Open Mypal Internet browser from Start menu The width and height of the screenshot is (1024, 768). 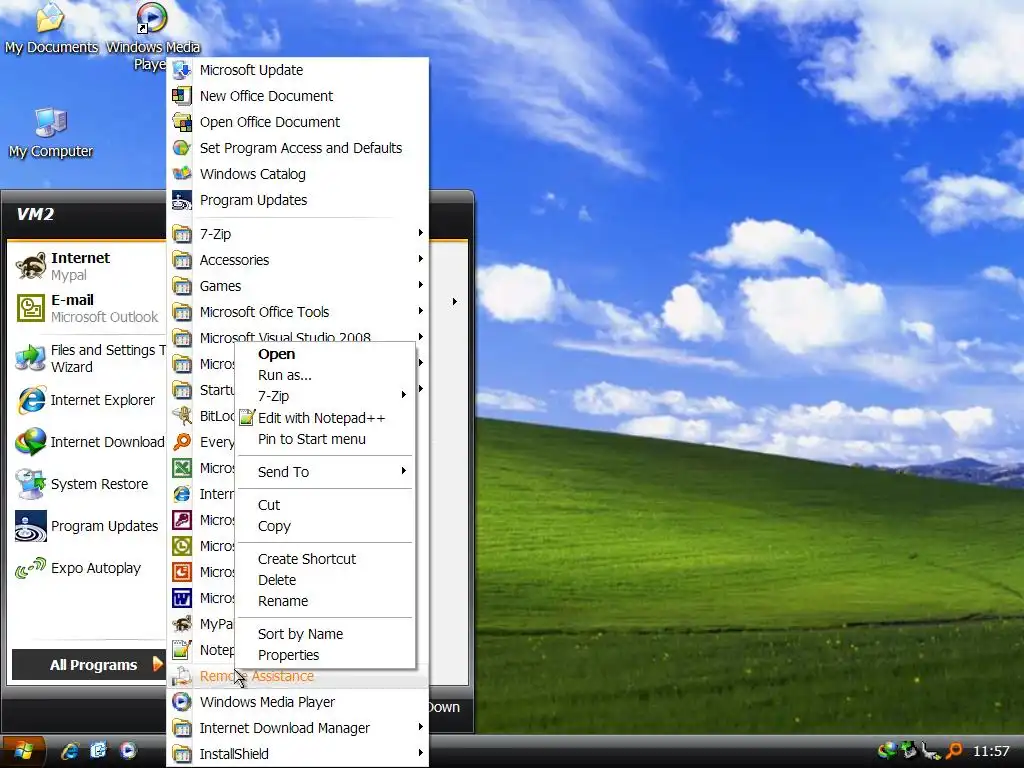point(88,266)
